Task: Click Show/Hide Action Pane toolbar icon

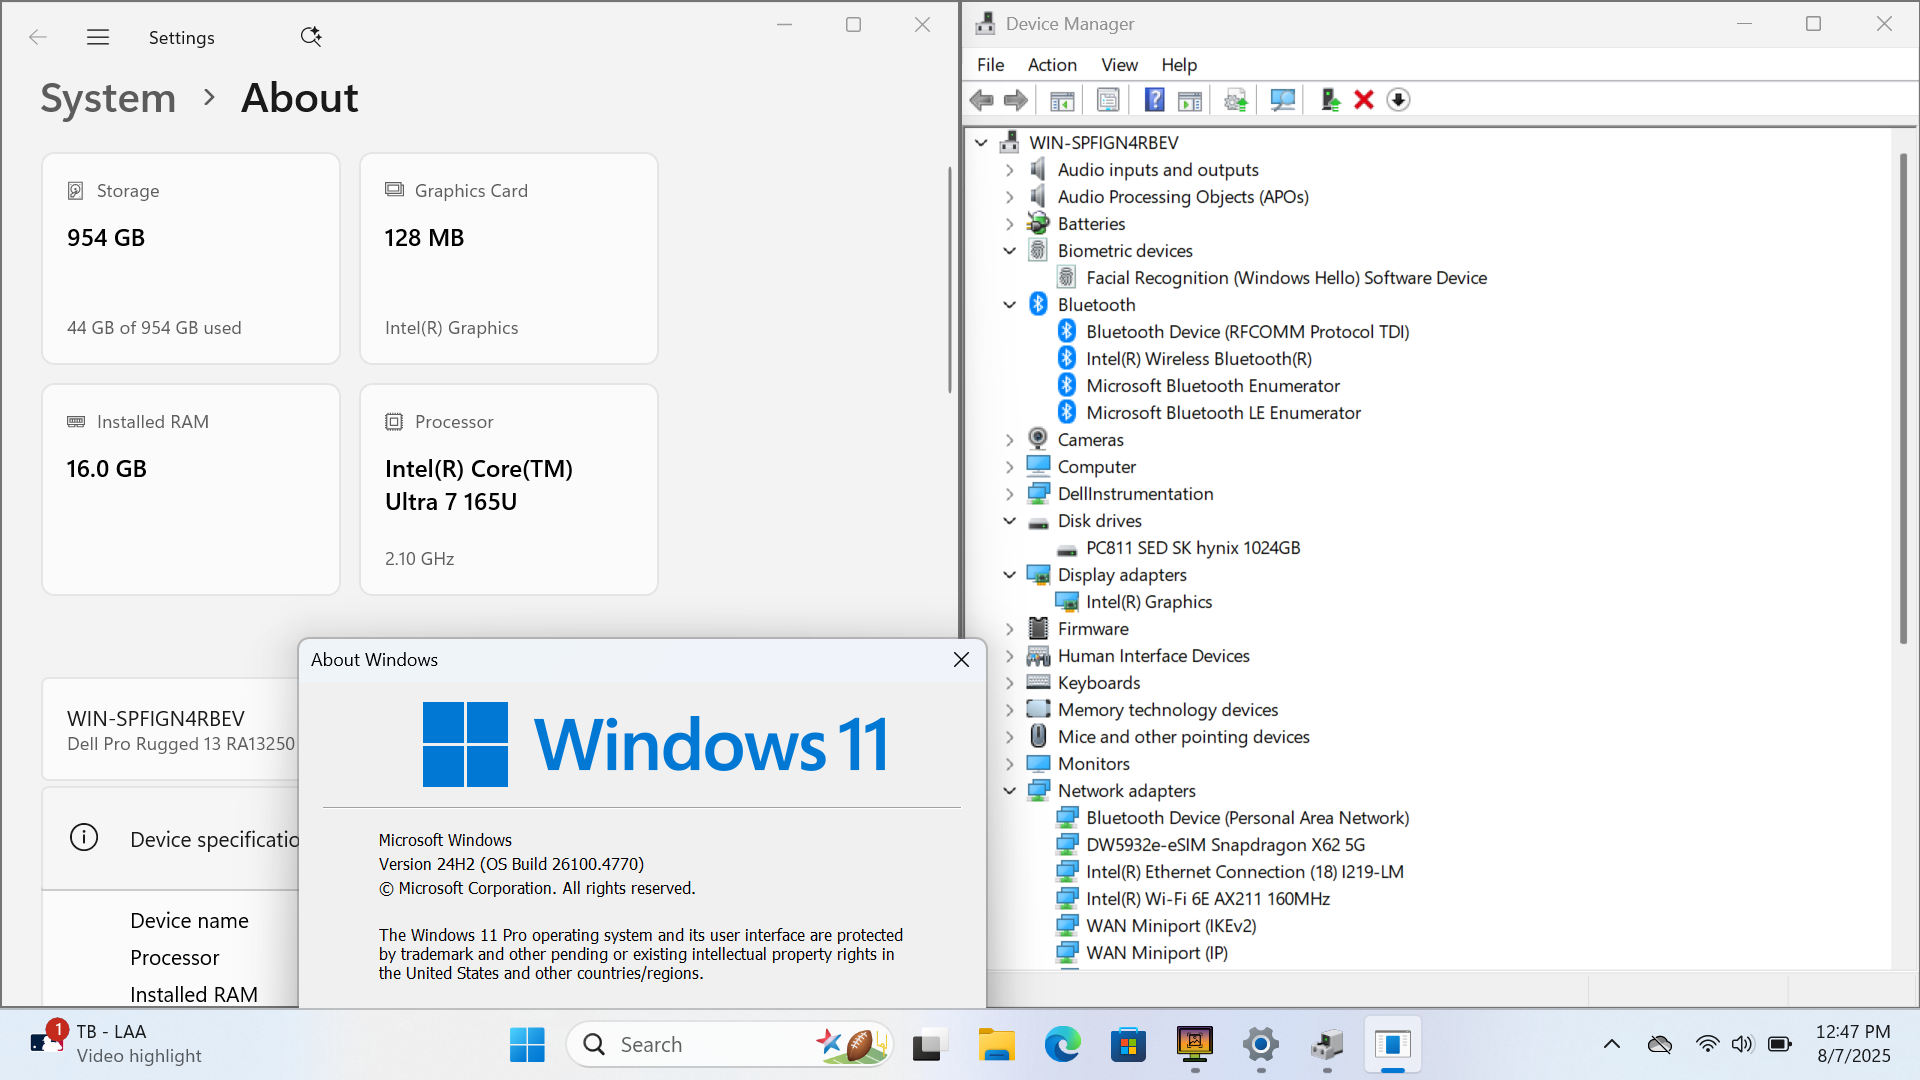Action: [x=1190, y=100]
